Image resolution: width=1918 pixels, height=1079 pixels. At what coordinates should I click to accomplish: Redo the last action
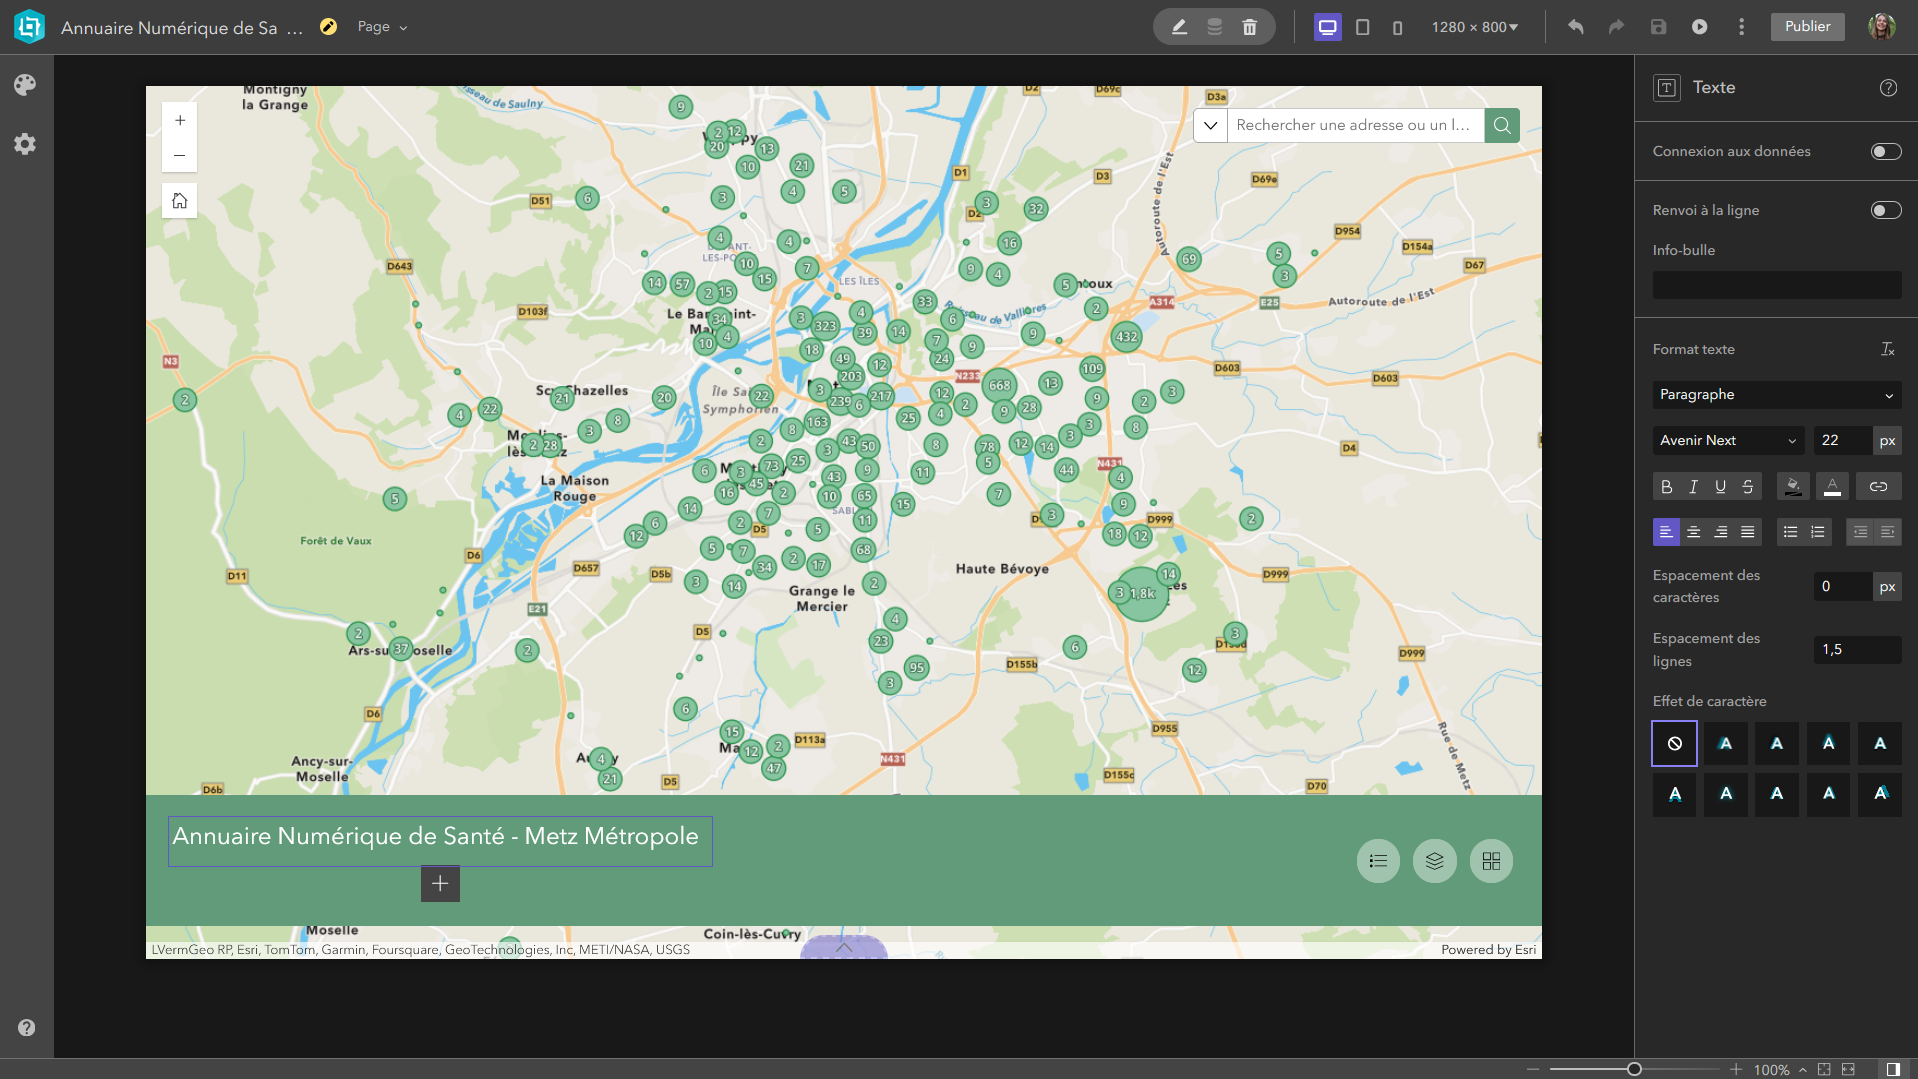[1616, 27]
